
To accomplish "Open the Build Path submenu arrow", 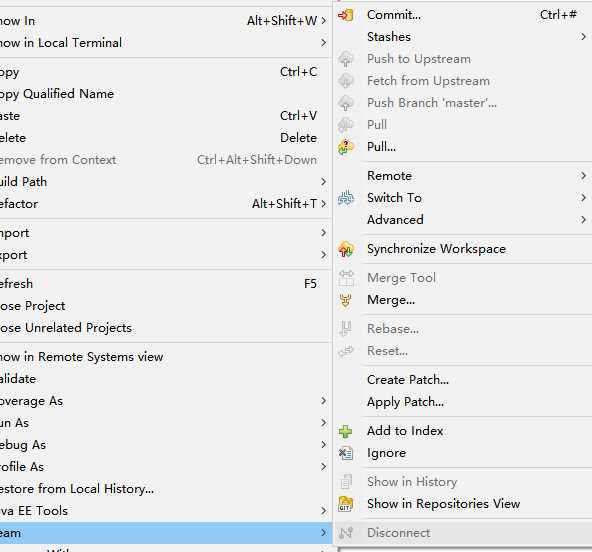I will click(x=323, y=182).
